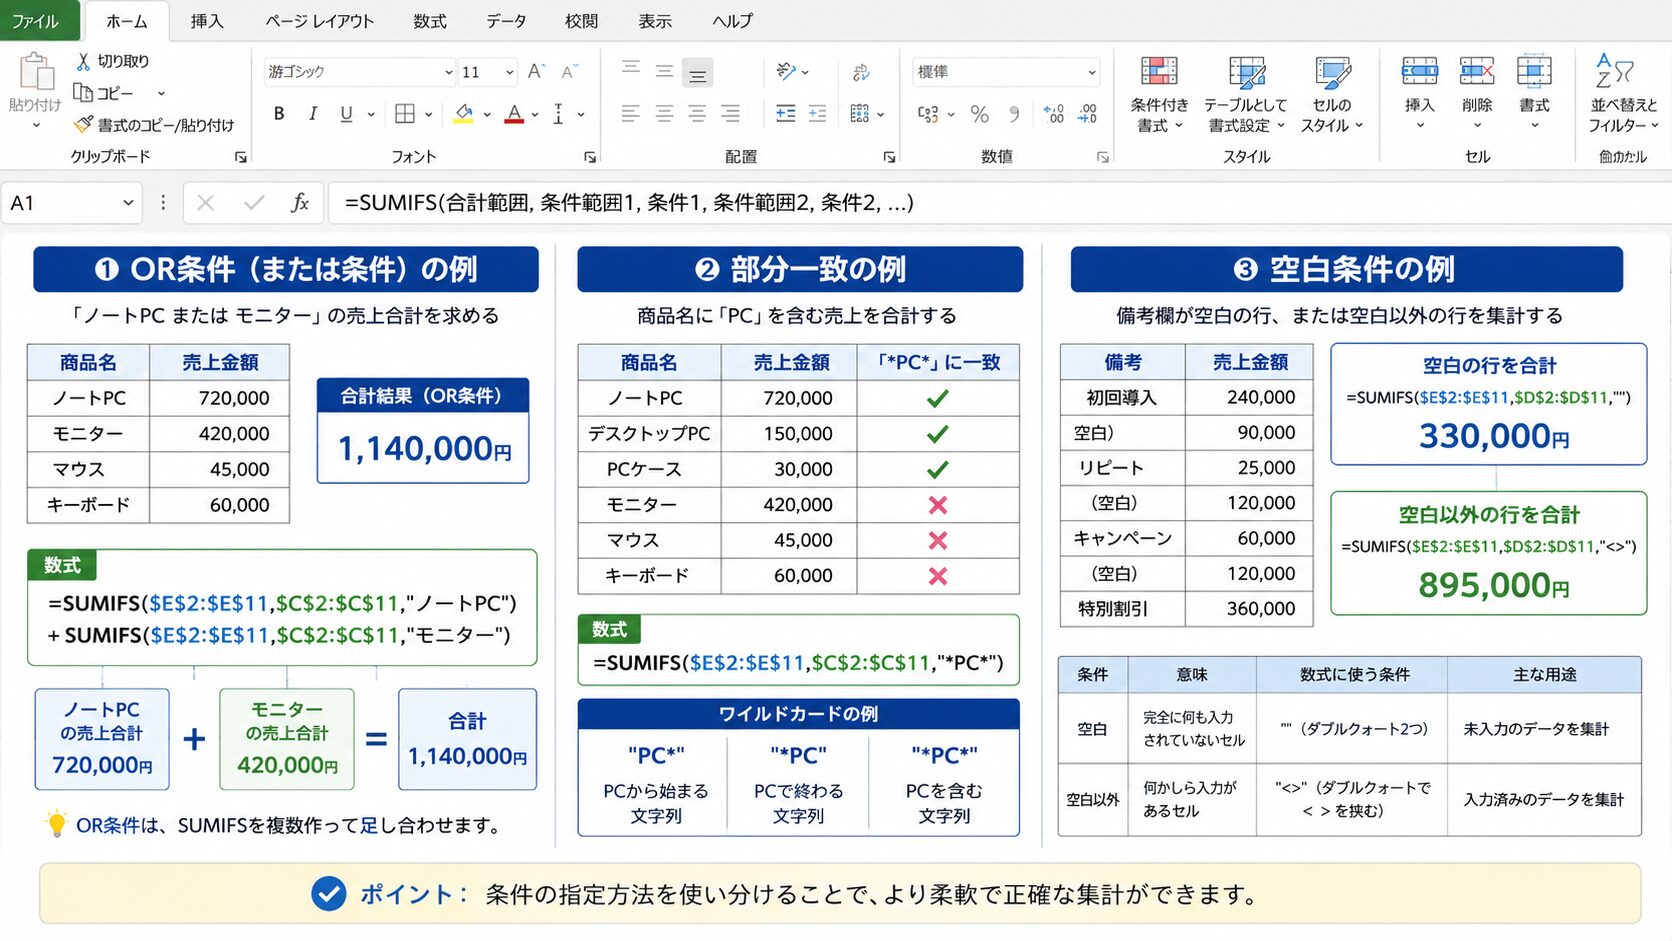Open the font name 游ゴシック dropdown
1672x941 pixels.
[x=448, y=72]
